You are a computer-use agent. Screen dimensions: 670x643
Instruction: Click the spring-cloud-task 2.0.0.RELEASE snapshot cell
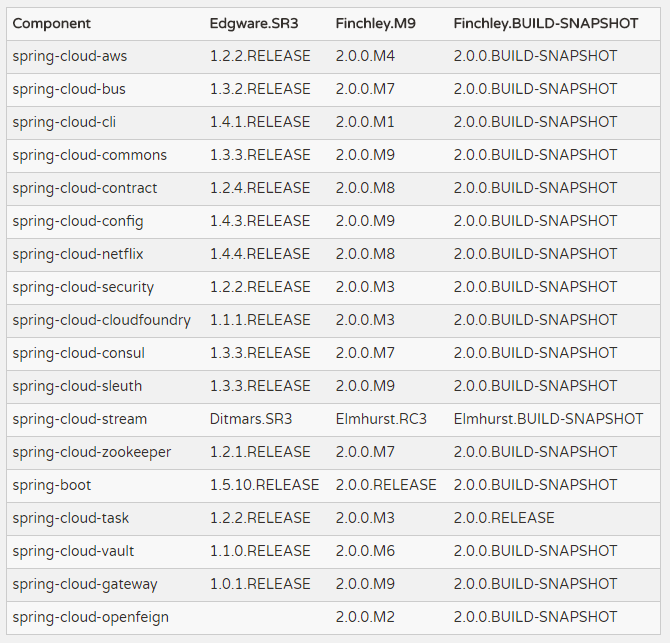(503, 518)
